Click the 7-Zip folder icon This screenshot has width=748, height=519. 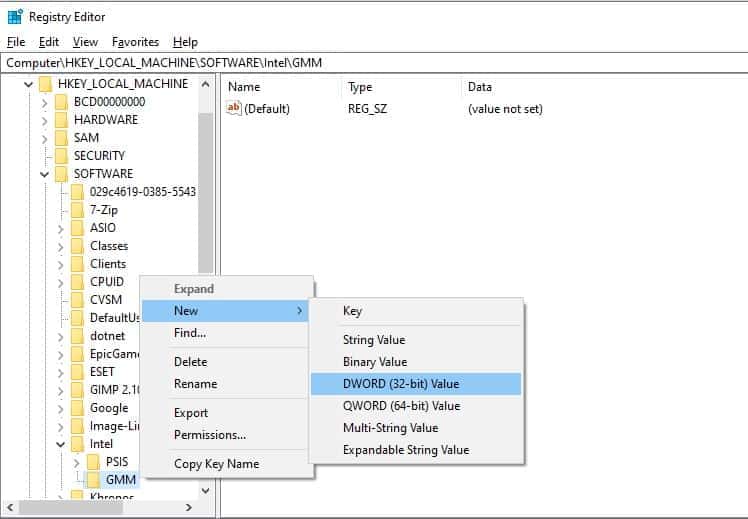[77, 210]
